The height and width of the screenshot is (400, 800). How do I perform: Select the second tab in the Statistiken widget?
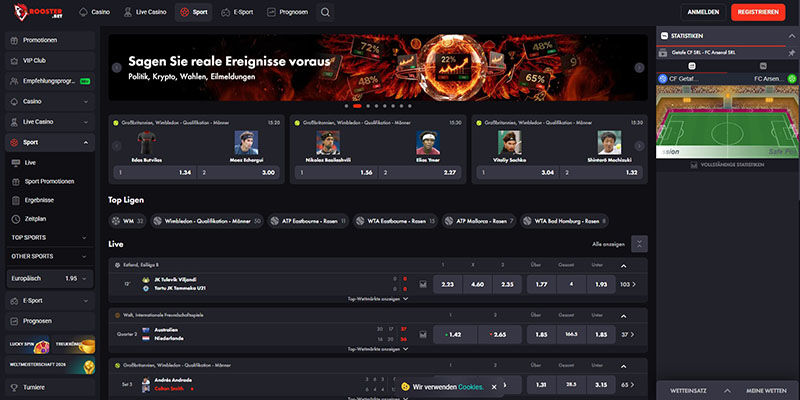click(763, 66)
